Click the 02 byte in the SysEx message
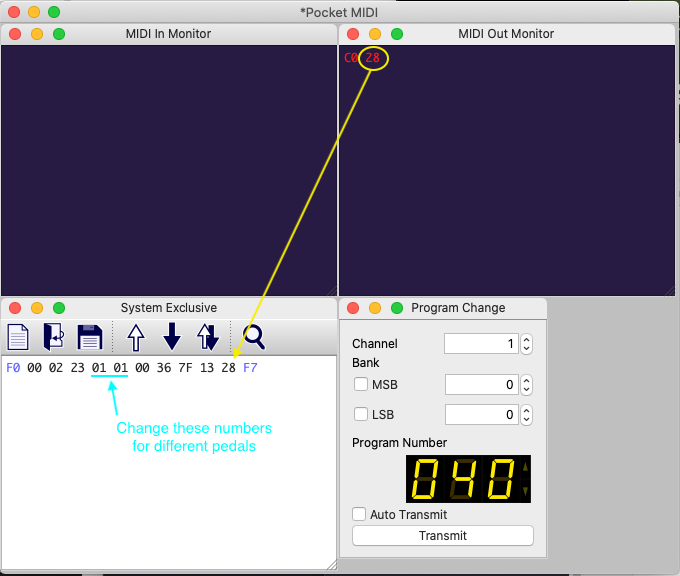Viewport: 680px width, 576px height. pos(56,368)
